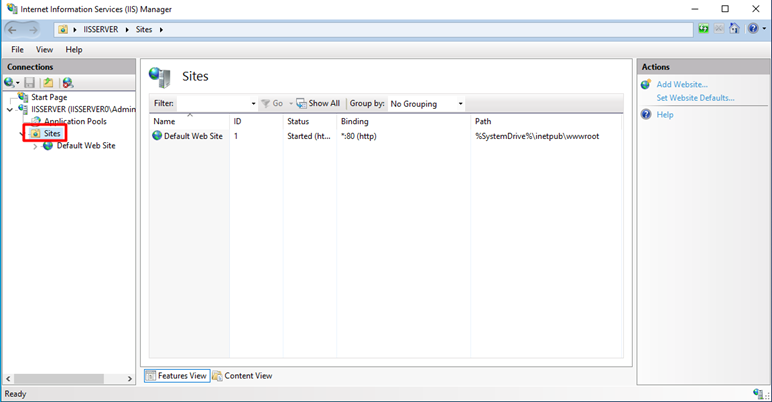Expand breadcrumb arrow after Sites
The image size is (772, 402).
pyautogui.click(x=161, y=30)
